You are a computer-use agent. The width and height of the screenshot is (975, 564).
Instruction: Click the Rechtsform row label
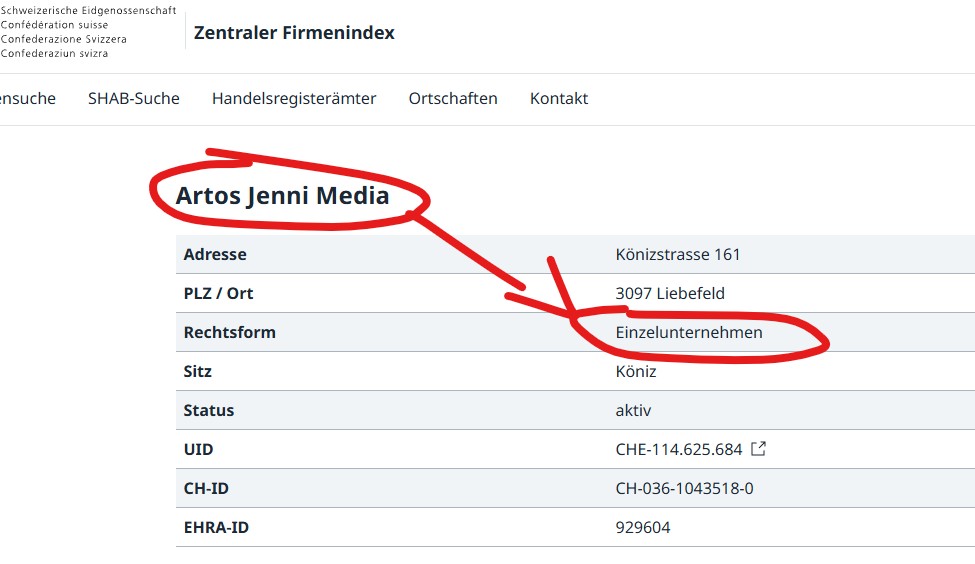click(x=229, y=332)
